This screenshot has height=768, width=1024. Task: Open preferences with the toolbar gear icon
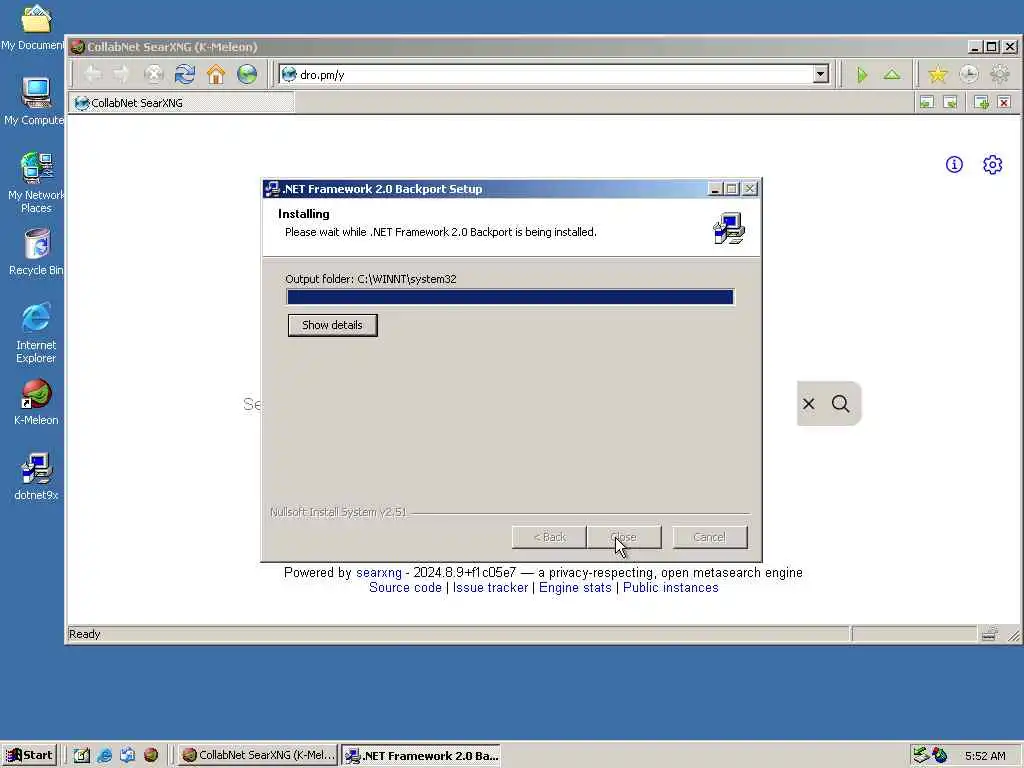point(1000,74)
